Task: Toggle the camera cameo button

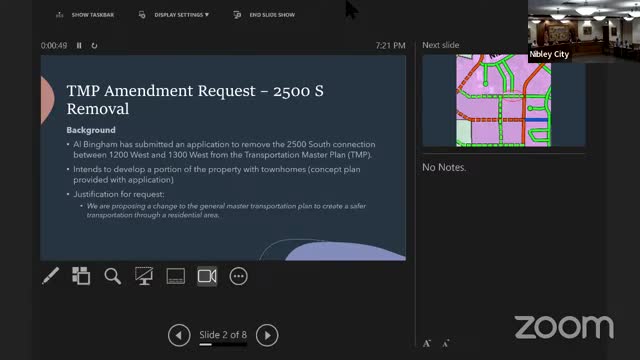Action: tap(207, 276)
